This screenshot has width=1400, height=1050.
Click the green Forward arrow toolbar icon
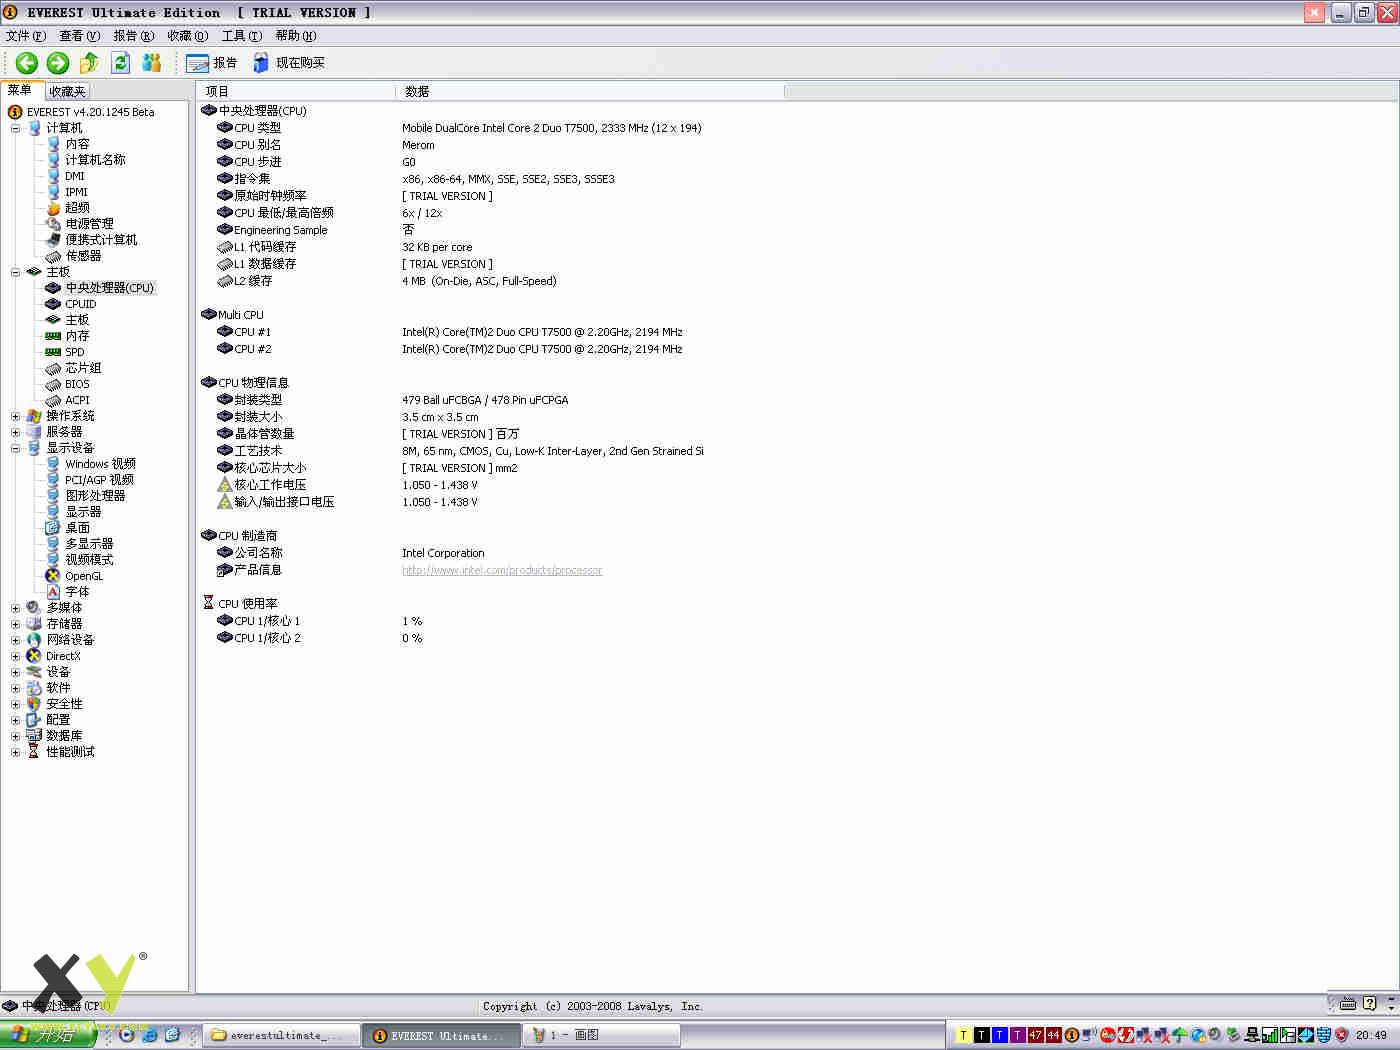(x=58, y=63)
